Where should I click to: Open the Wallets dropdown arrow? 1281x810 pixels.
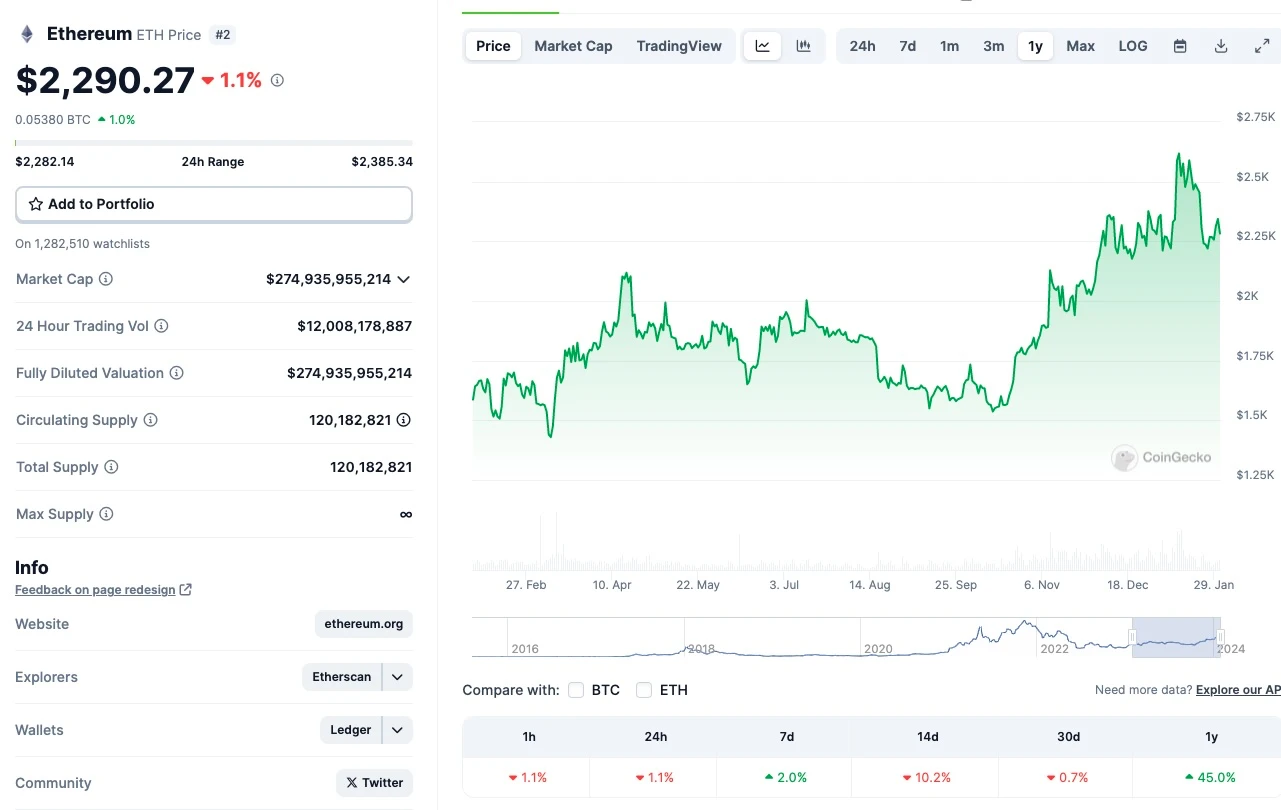(397, 730)
